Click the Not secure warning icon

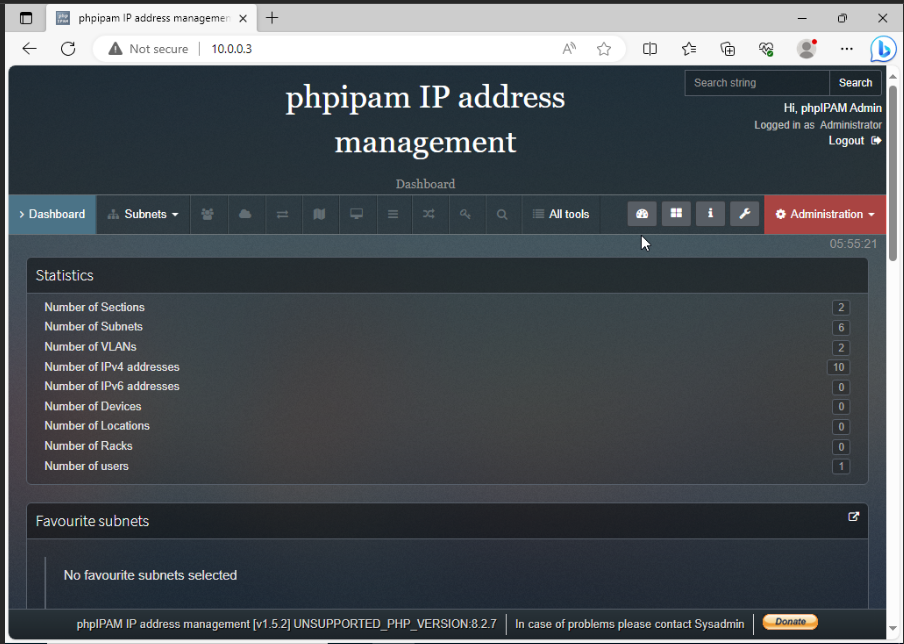coord(115,49)
